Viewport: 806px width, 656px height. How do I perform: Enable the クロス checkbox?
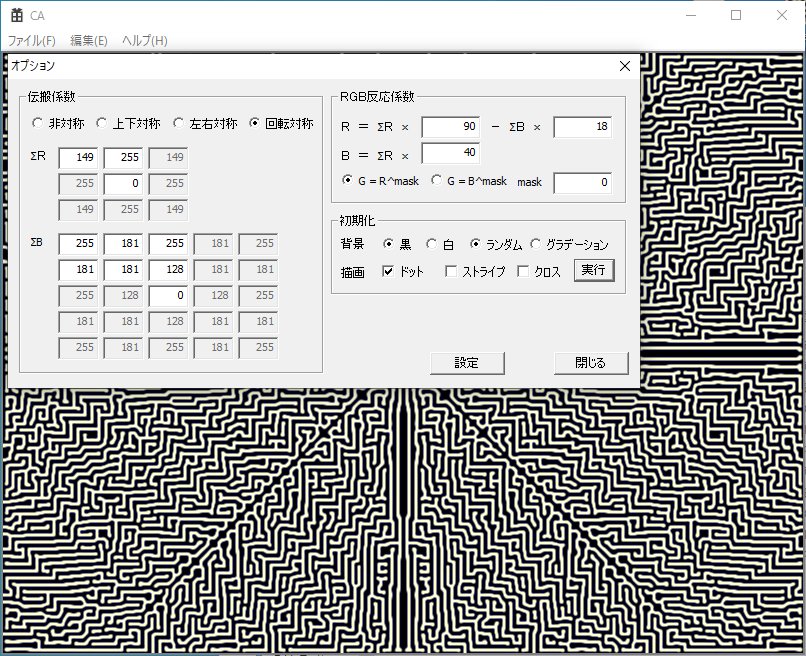tap(524, 272)
